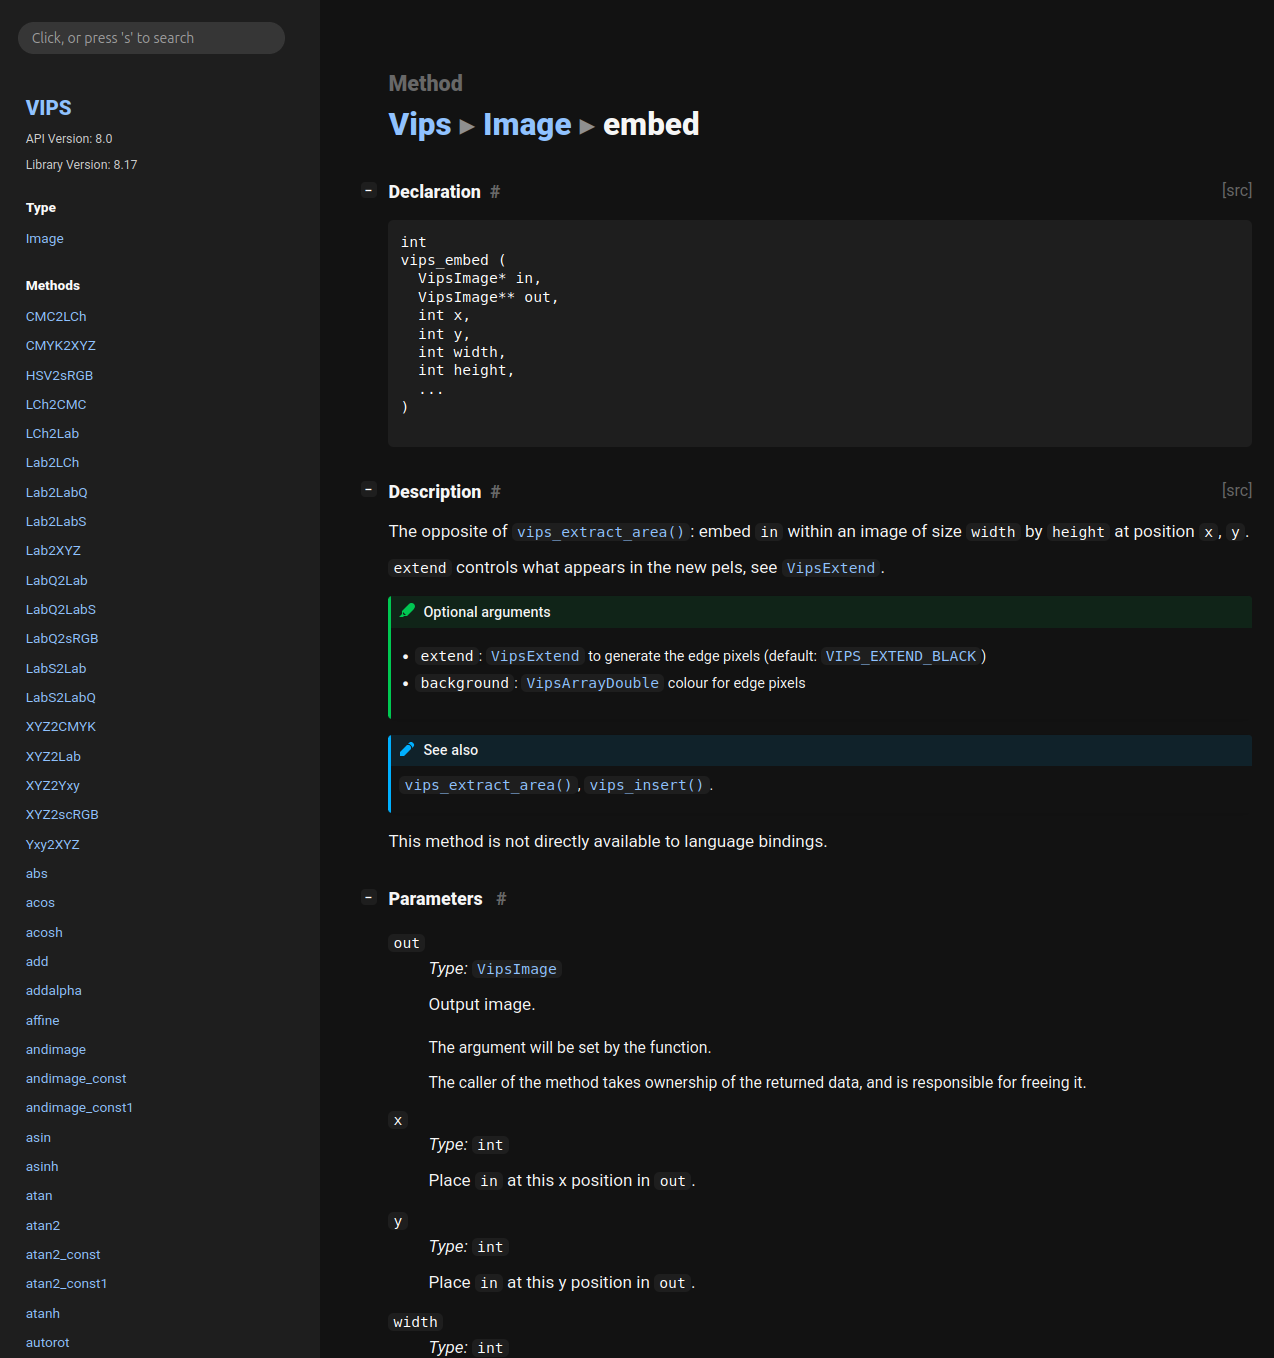Open the Description [src] link
Viewport: 1274px width, 1358px height.
(1236, 490)
